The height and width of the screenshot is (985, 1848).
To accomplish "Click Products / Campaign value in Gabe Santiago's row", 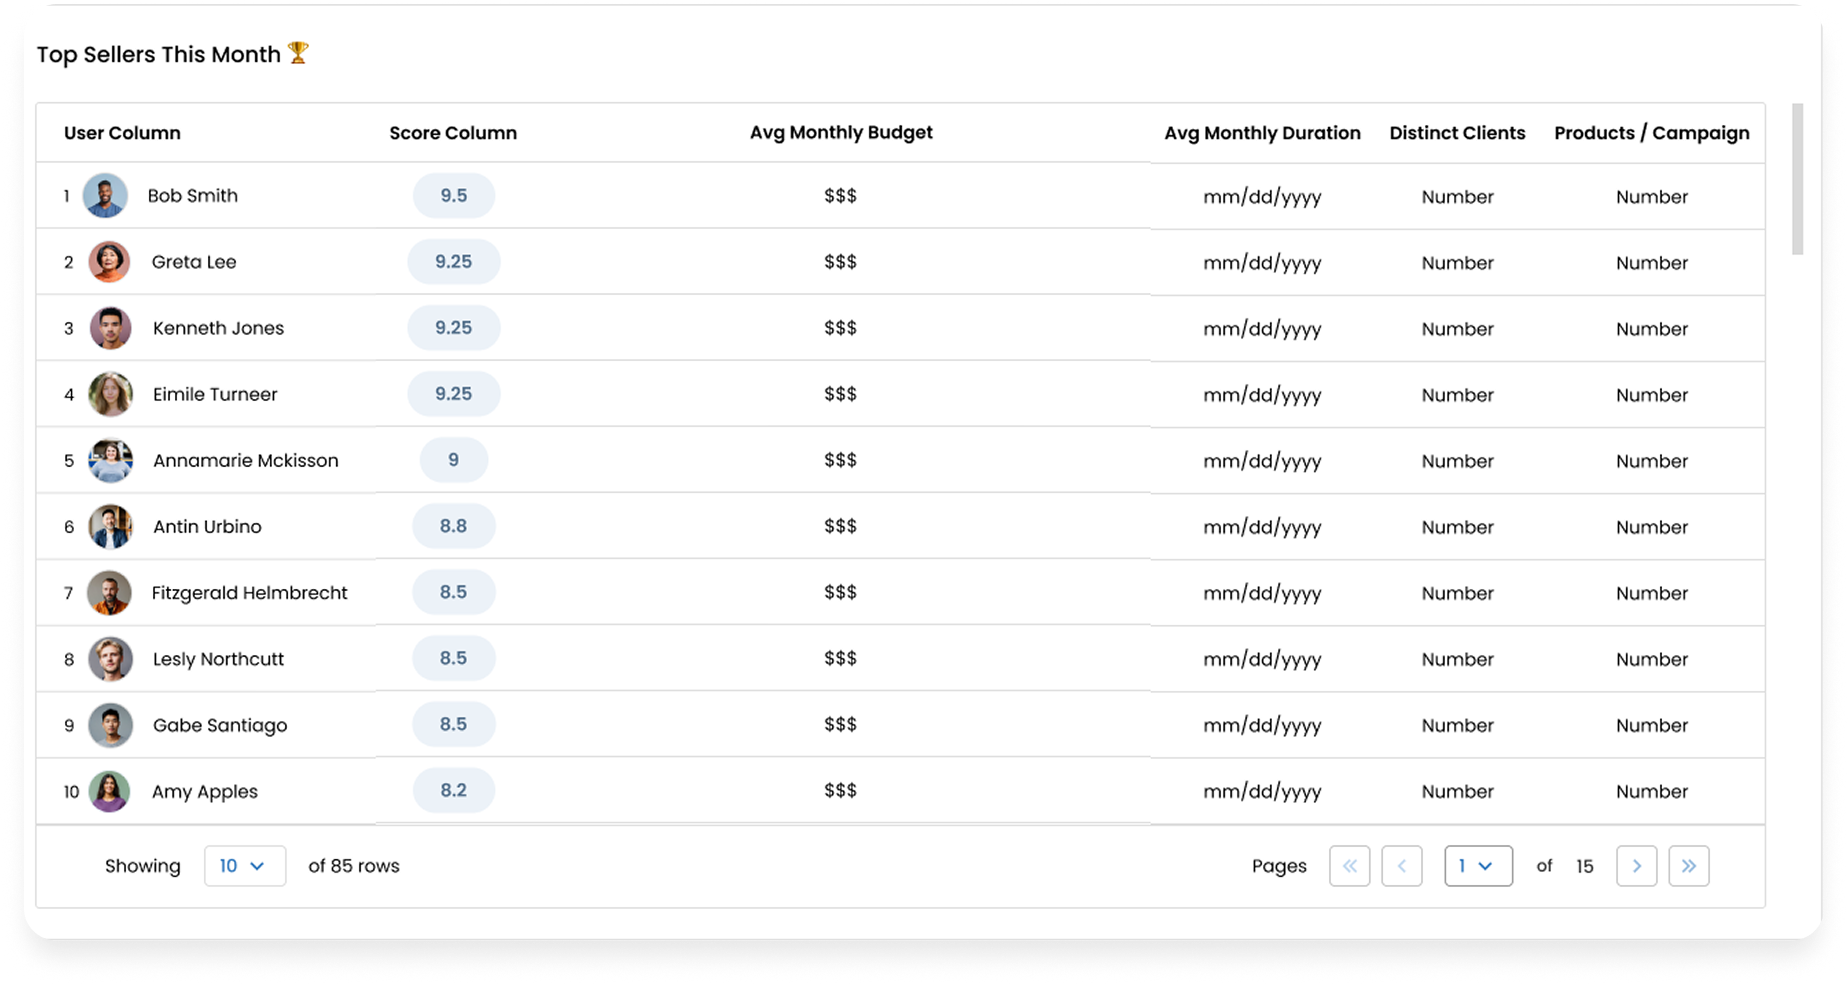I will point(1651,725).
